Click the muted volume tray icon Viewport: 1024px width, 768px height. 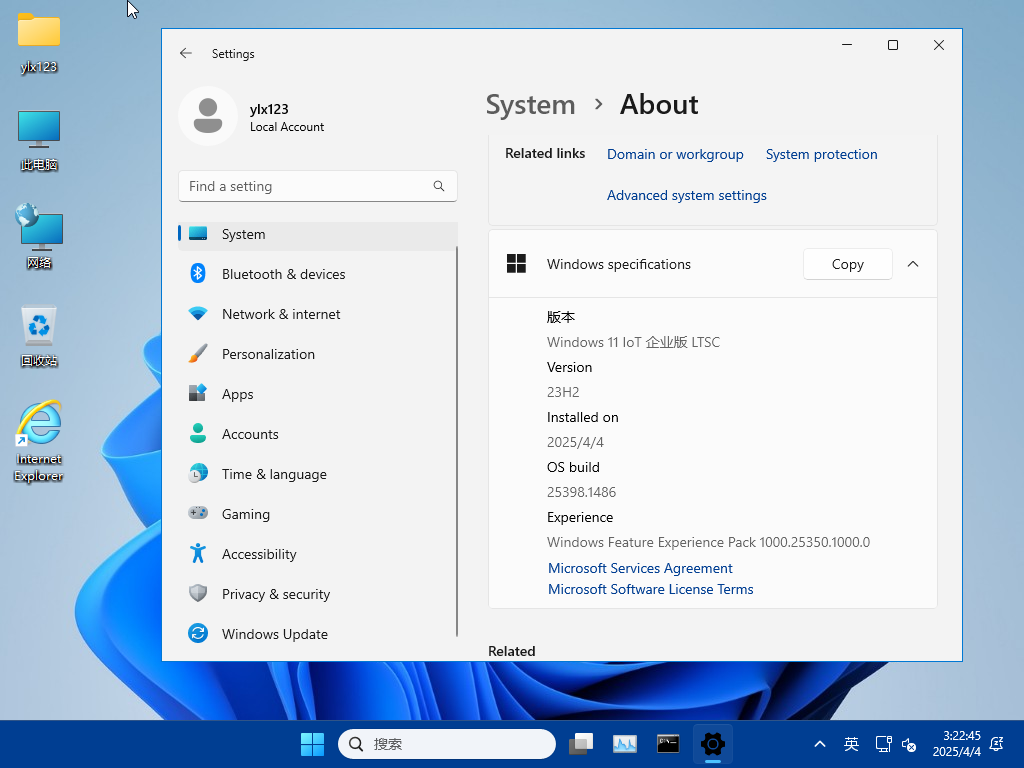tap(908, 744)
